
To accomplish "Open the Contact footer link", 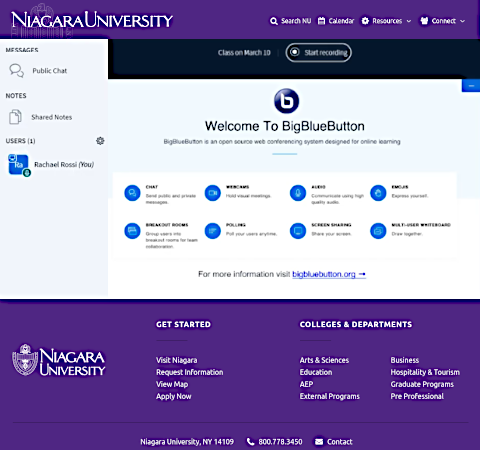I will pos(340,442).
